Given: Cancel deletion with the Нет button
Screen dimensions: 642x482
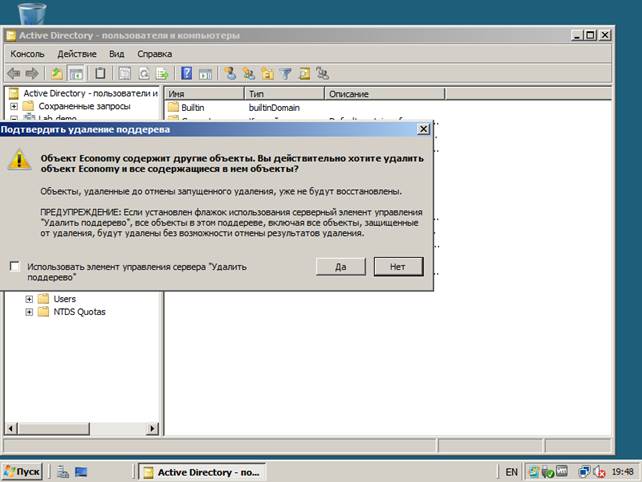Looking at the screenshot, I should 398,267.
